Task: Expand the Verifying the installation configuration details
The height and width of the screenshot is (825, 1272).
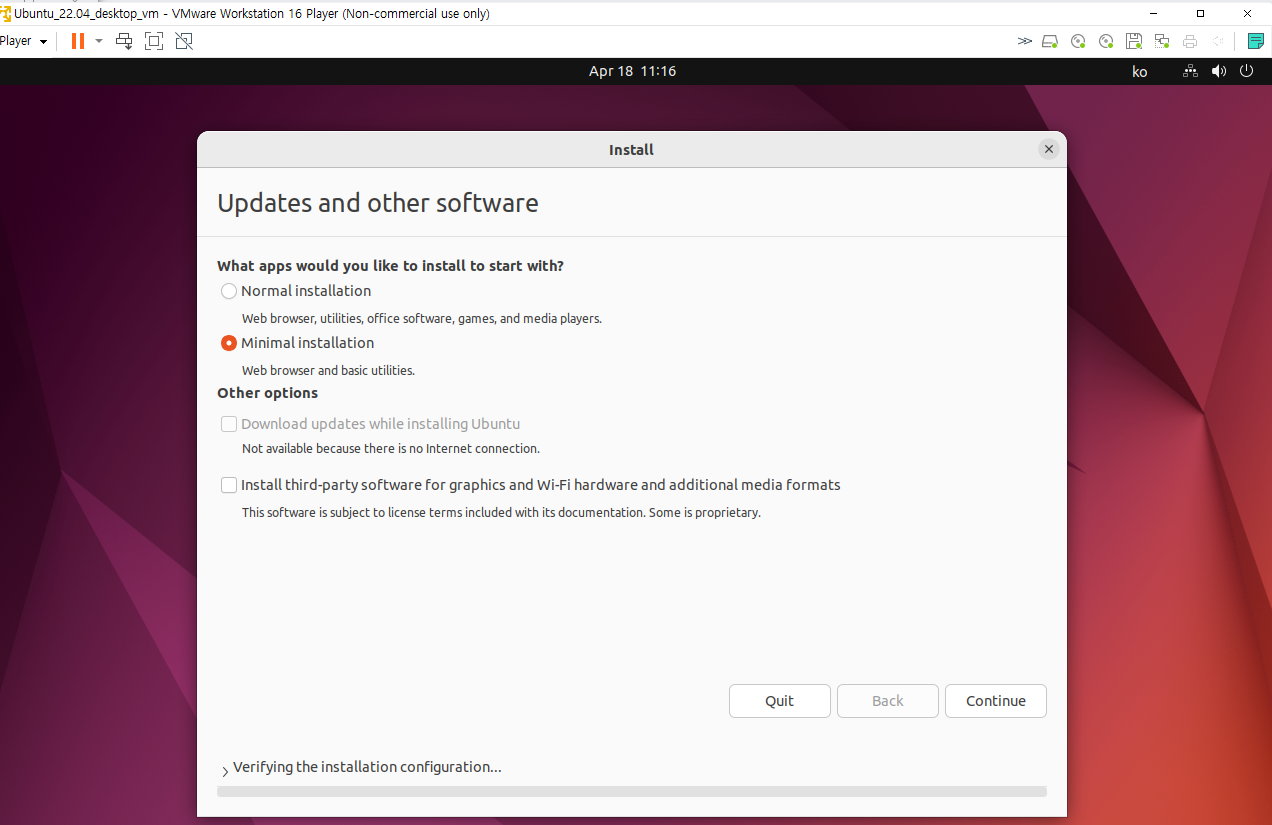Action: (x=225, y=771)
